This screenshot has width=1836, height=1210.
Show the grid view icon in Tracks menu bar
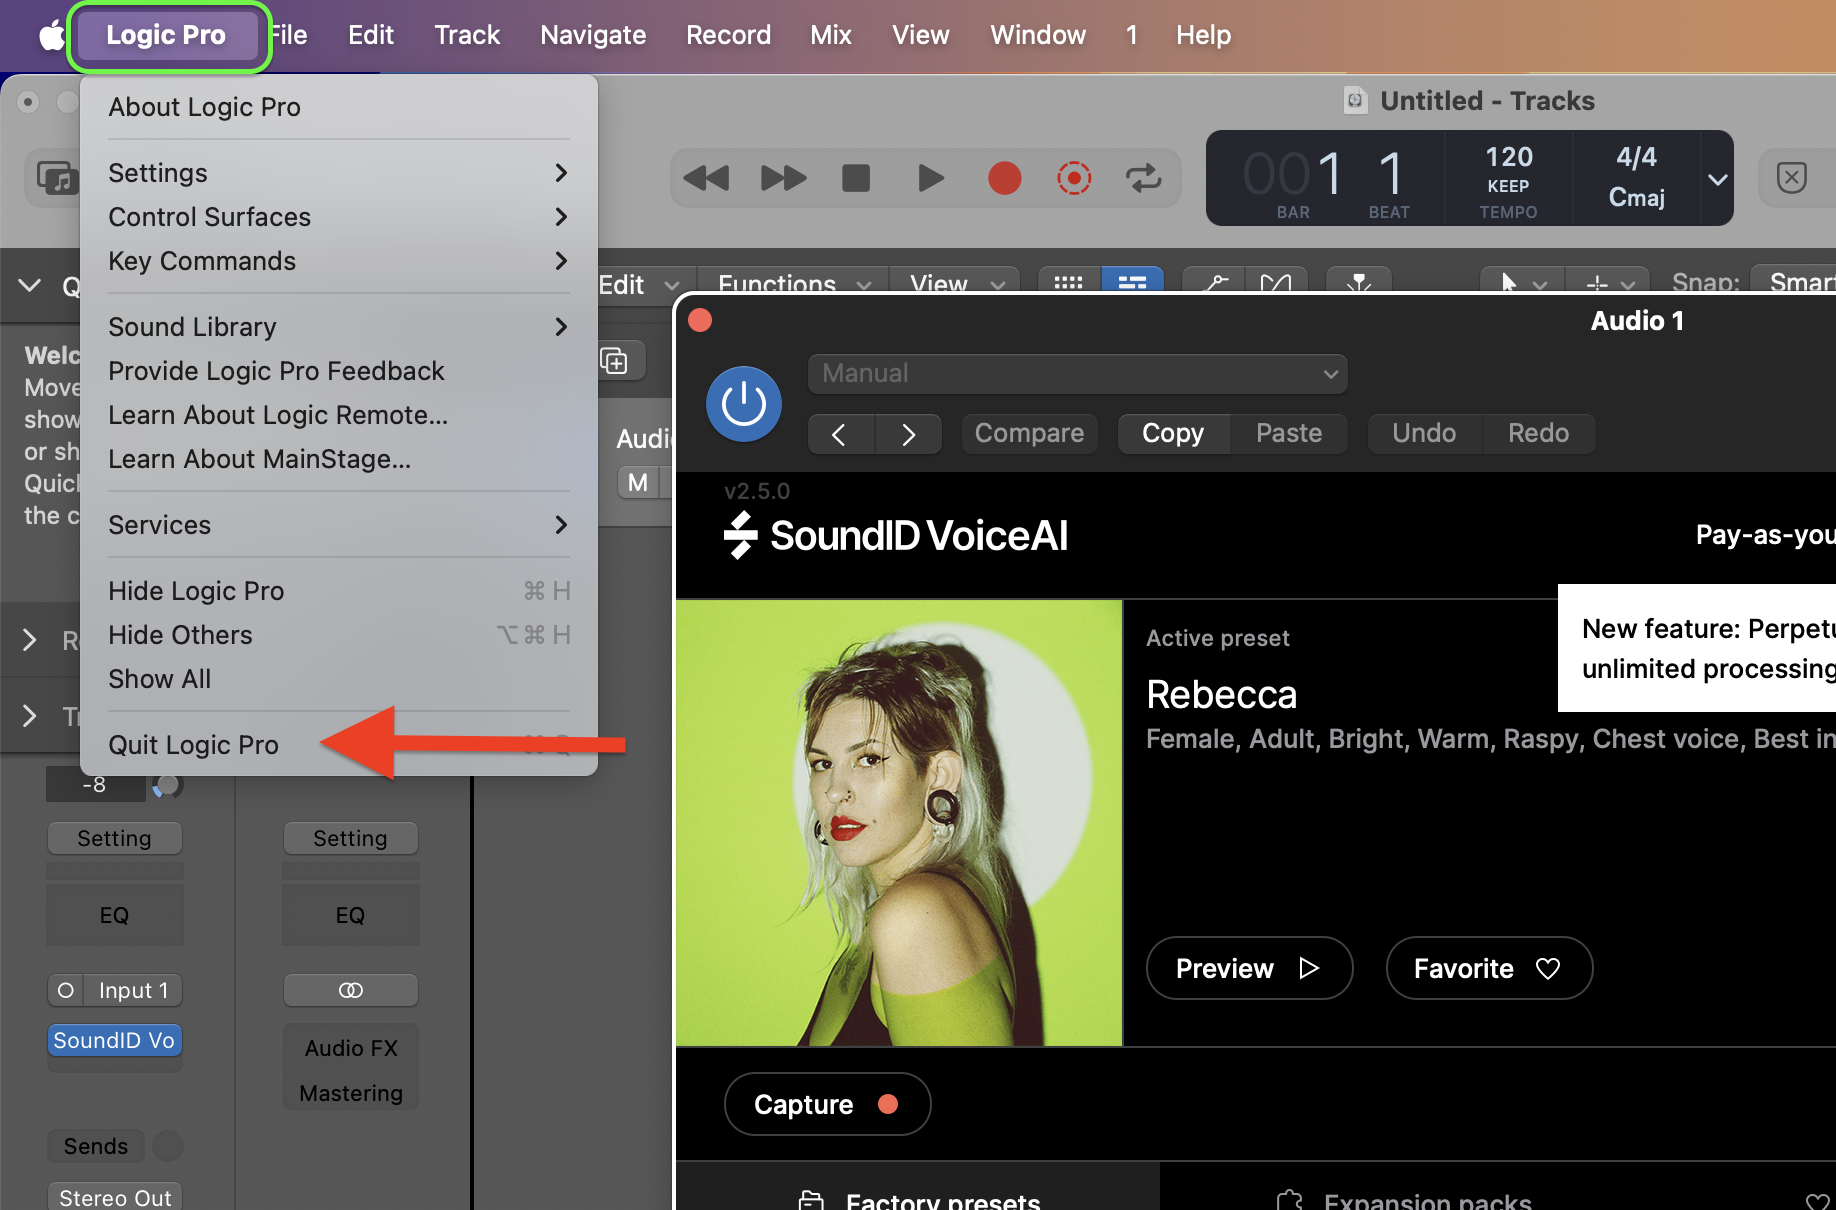tap(1069, 283)
